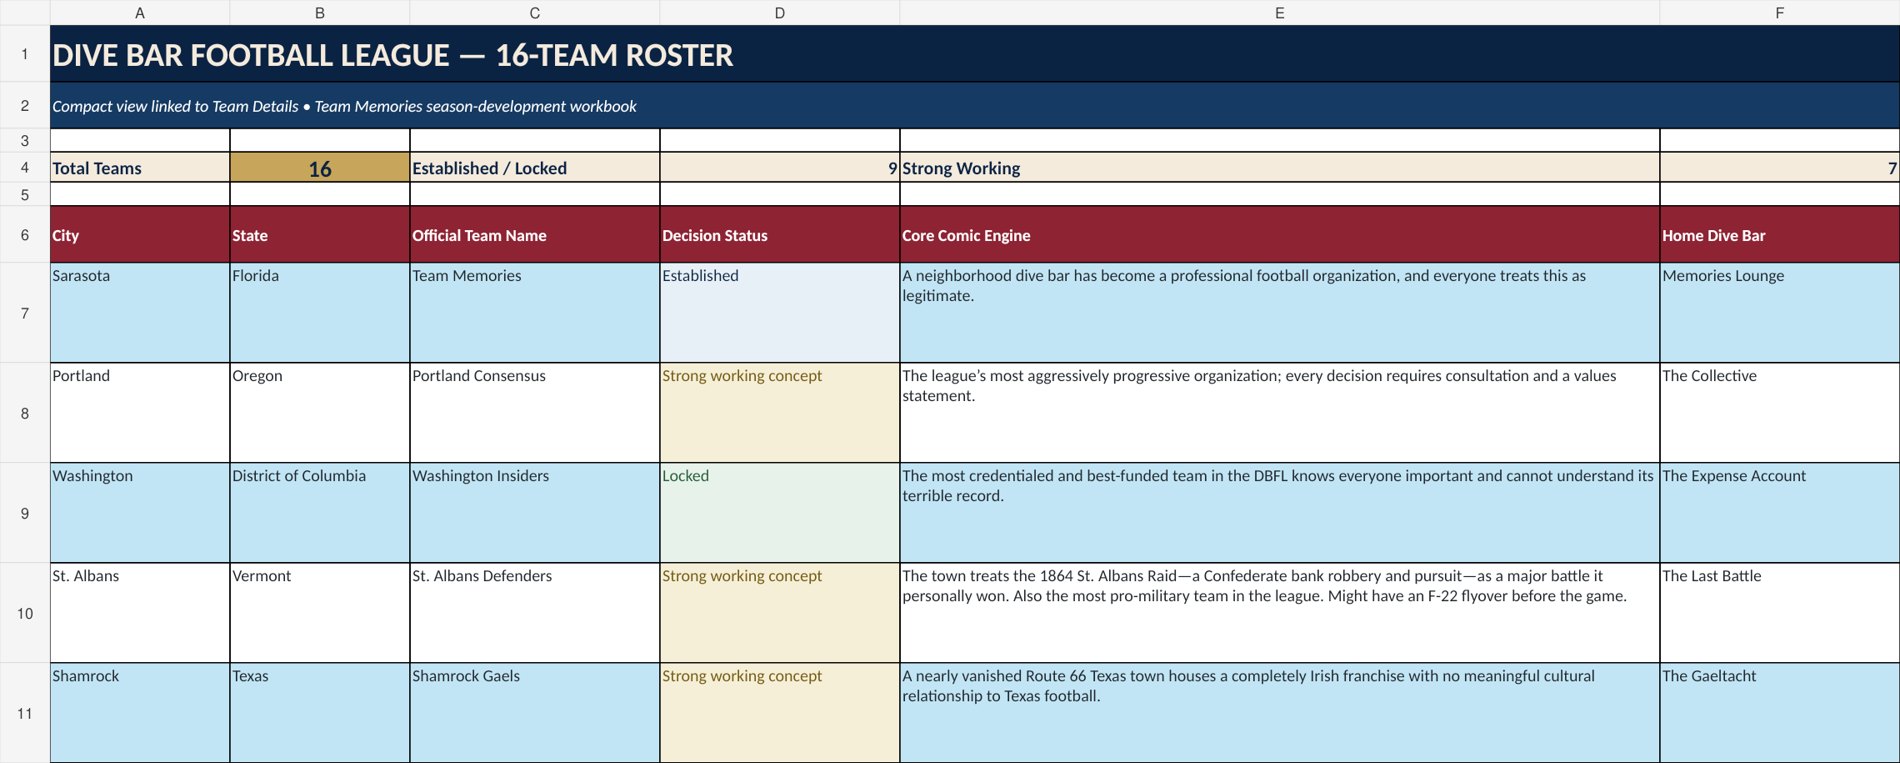Click the 'Official Team Name' heading cell

pos(535,235)
